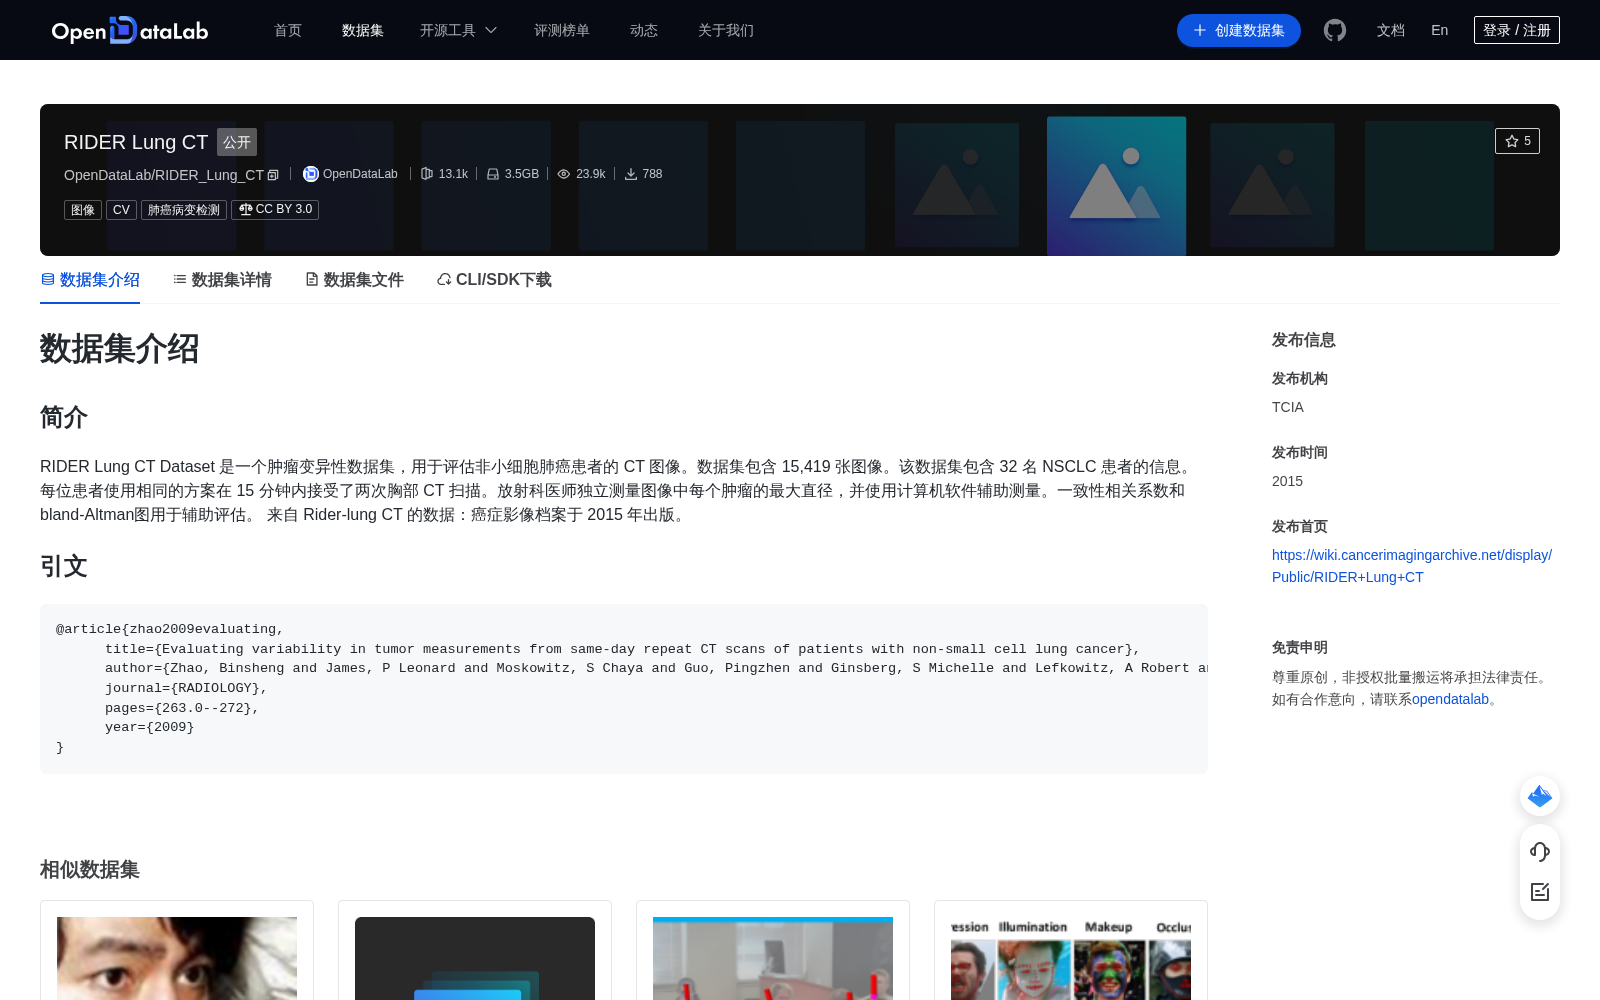Expand the 开源工具 dropdown menu
The image size is (1600, 1000).
tap(458, 31)
